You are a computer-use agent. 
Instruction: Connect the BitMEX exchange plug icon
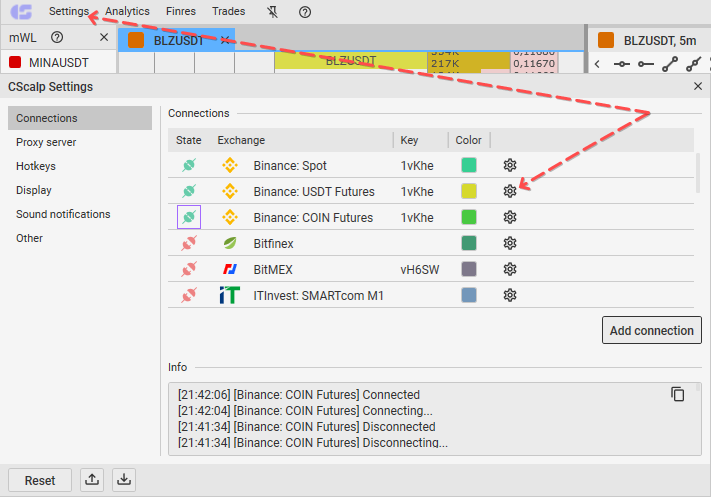click(189, 269)
